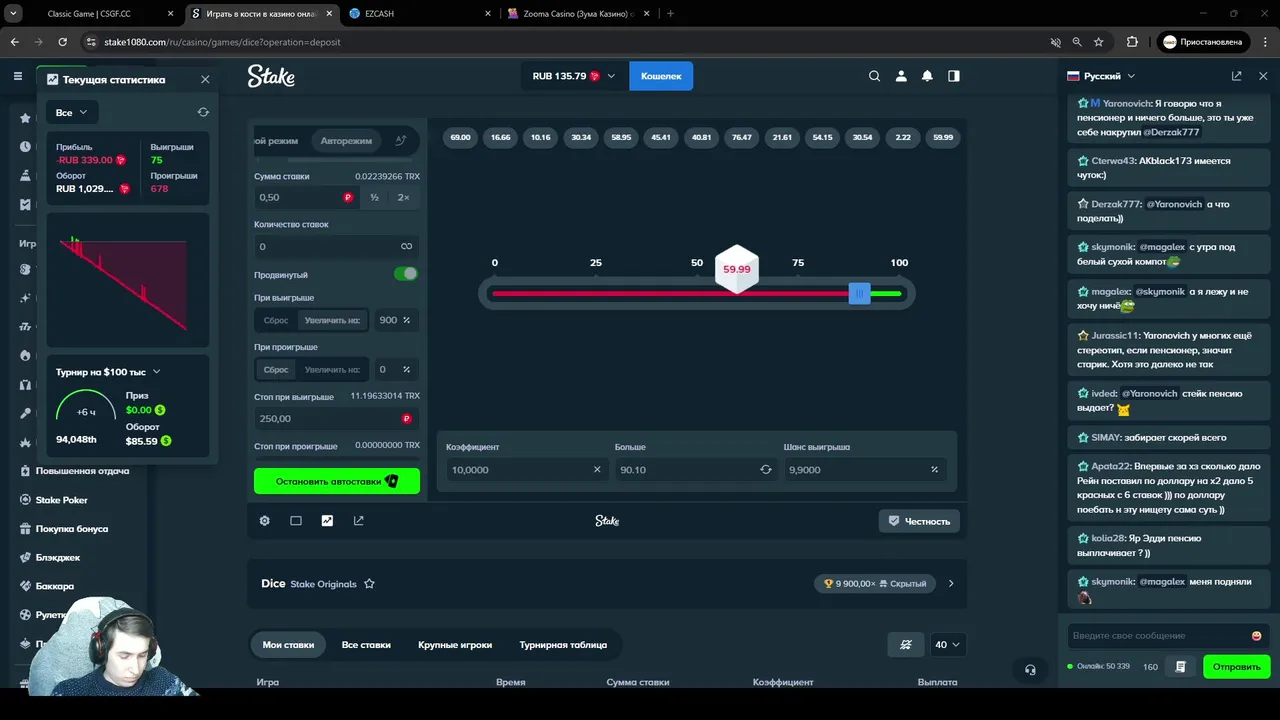Click Остановить автоставки button
Image resolution: width=1280 pixels, height=720 pixels.
coord(337,481)
